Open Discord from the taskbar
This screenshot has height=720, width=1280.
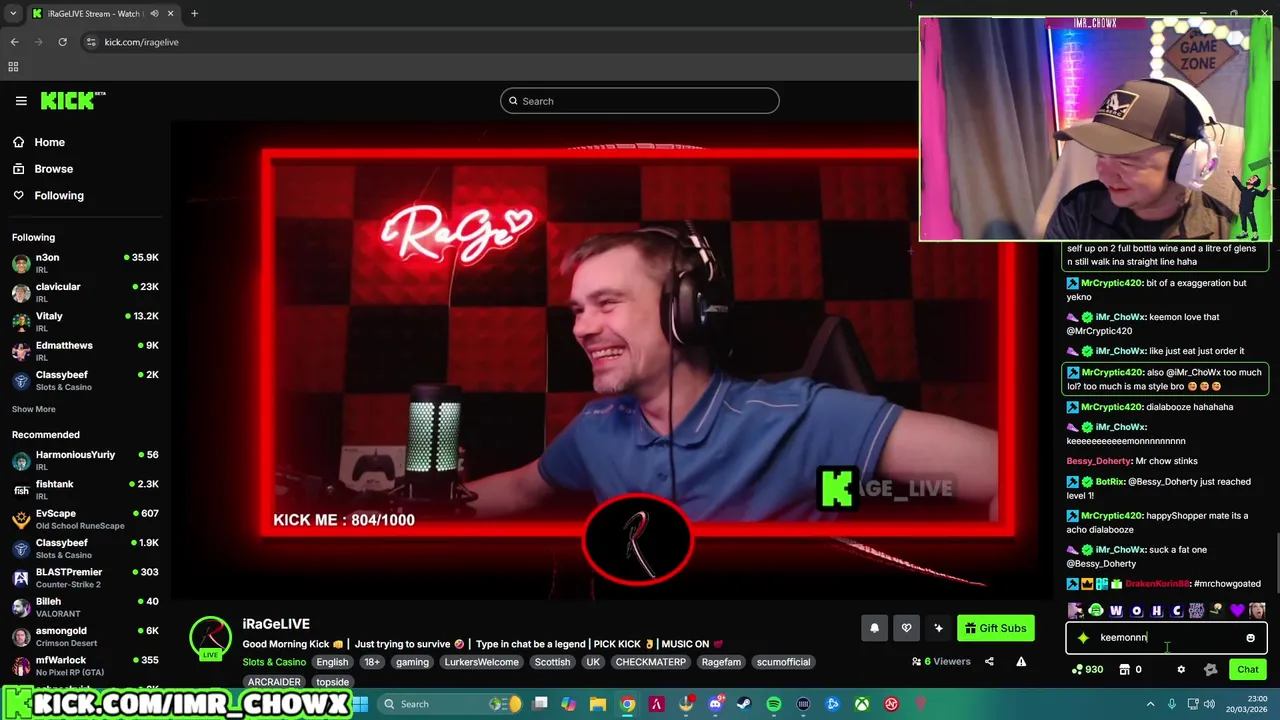(715, 704)
